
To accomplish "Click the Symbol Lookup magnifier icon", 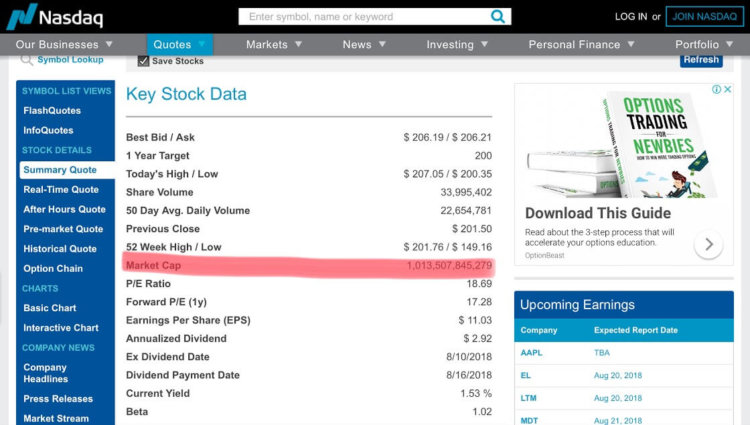I will point(26,60).
